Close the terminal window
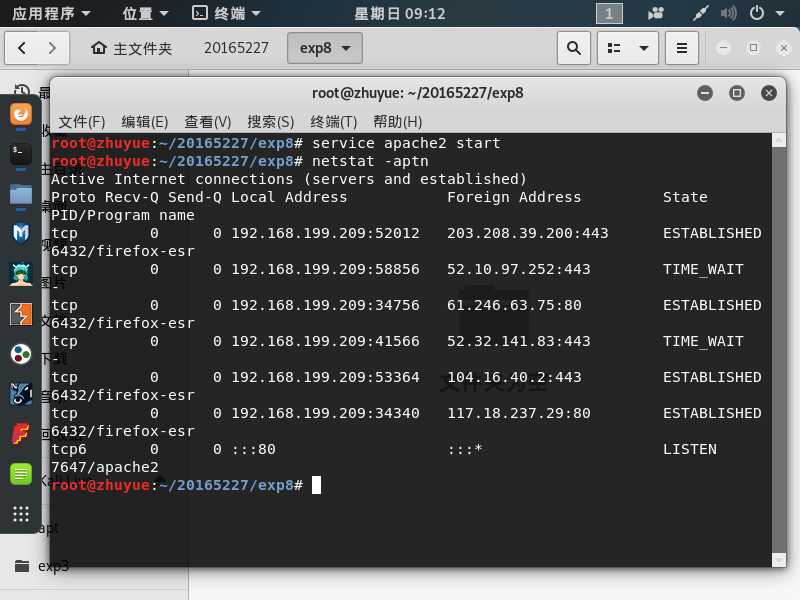The image size is (800, 600). [x=769, y=93]
